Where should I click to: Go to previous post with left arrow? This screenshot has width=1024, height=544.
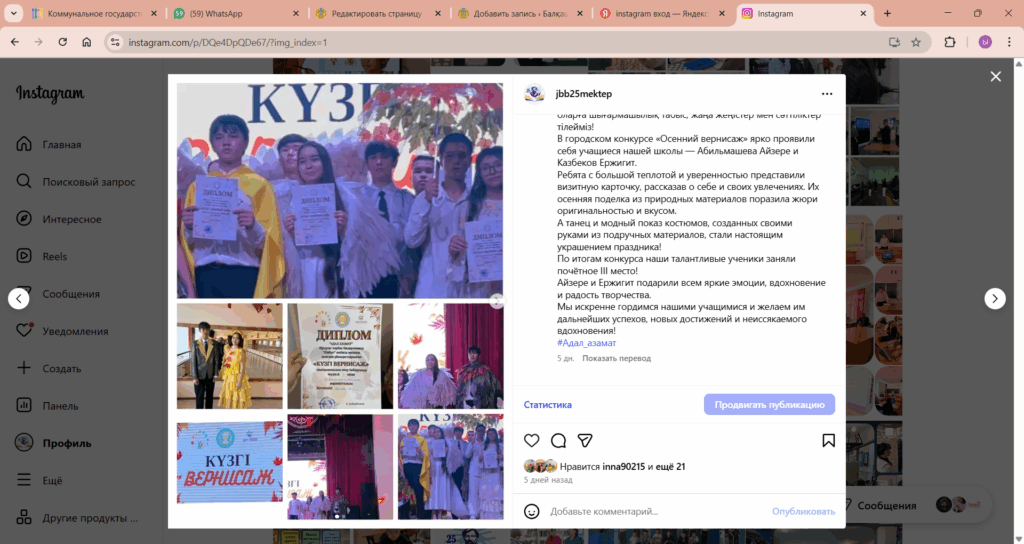tap(19, 298)
